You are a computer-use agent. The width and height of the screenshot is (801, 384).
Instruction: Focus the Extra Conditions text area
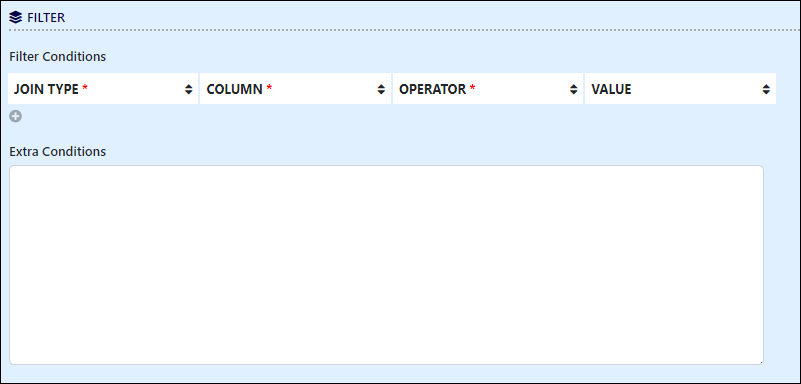tap(386, 265)
